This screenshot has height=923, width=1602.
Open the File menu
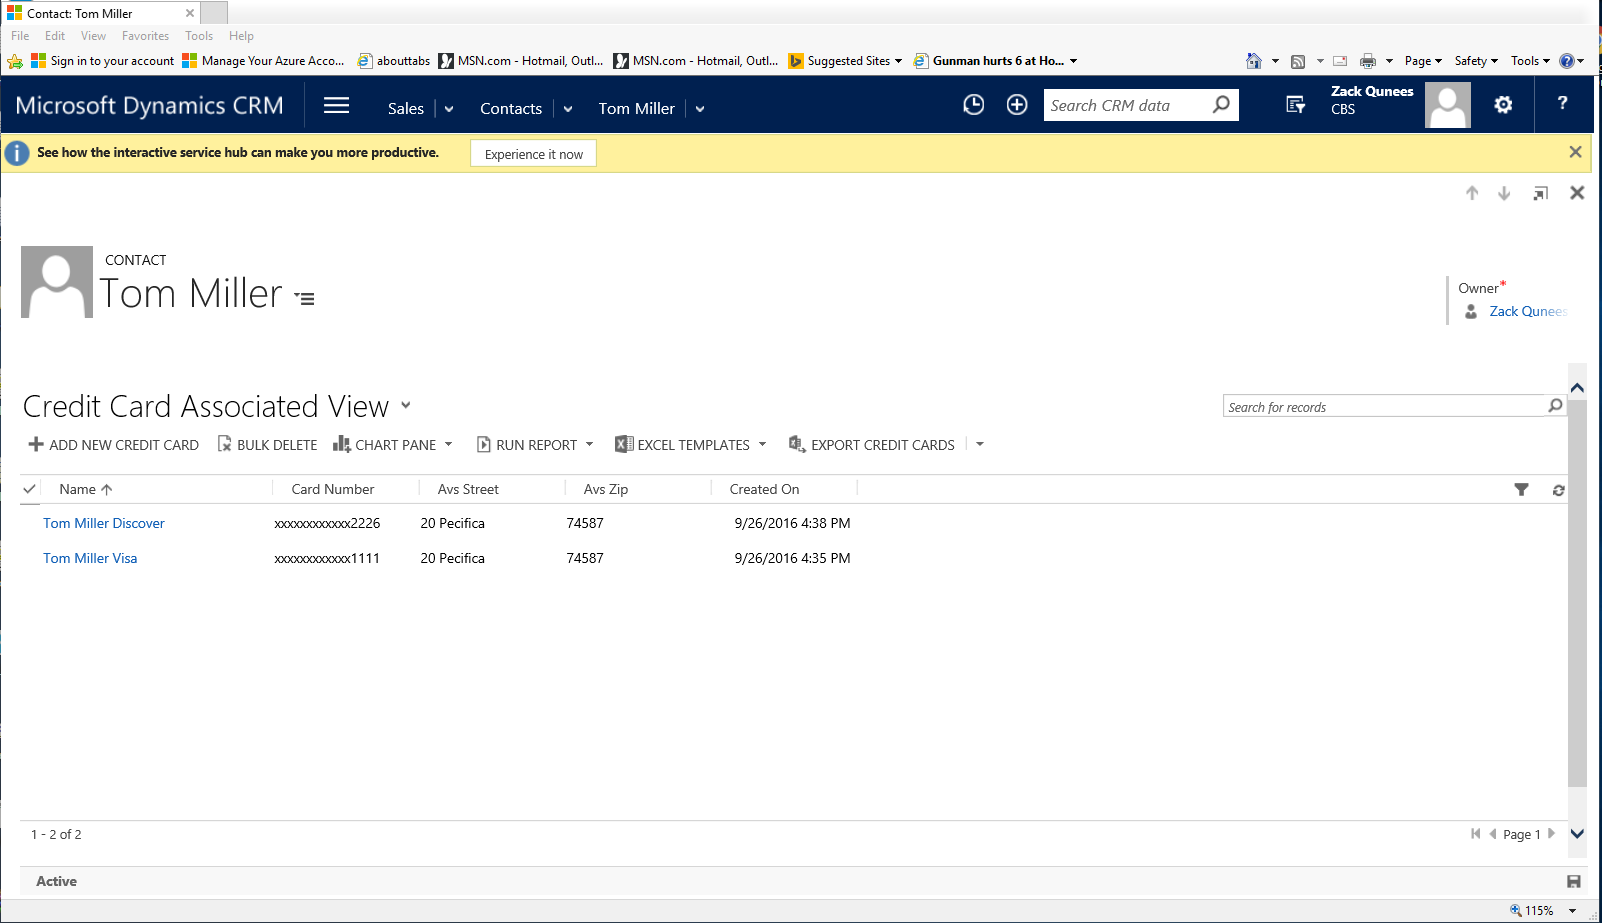20,36
